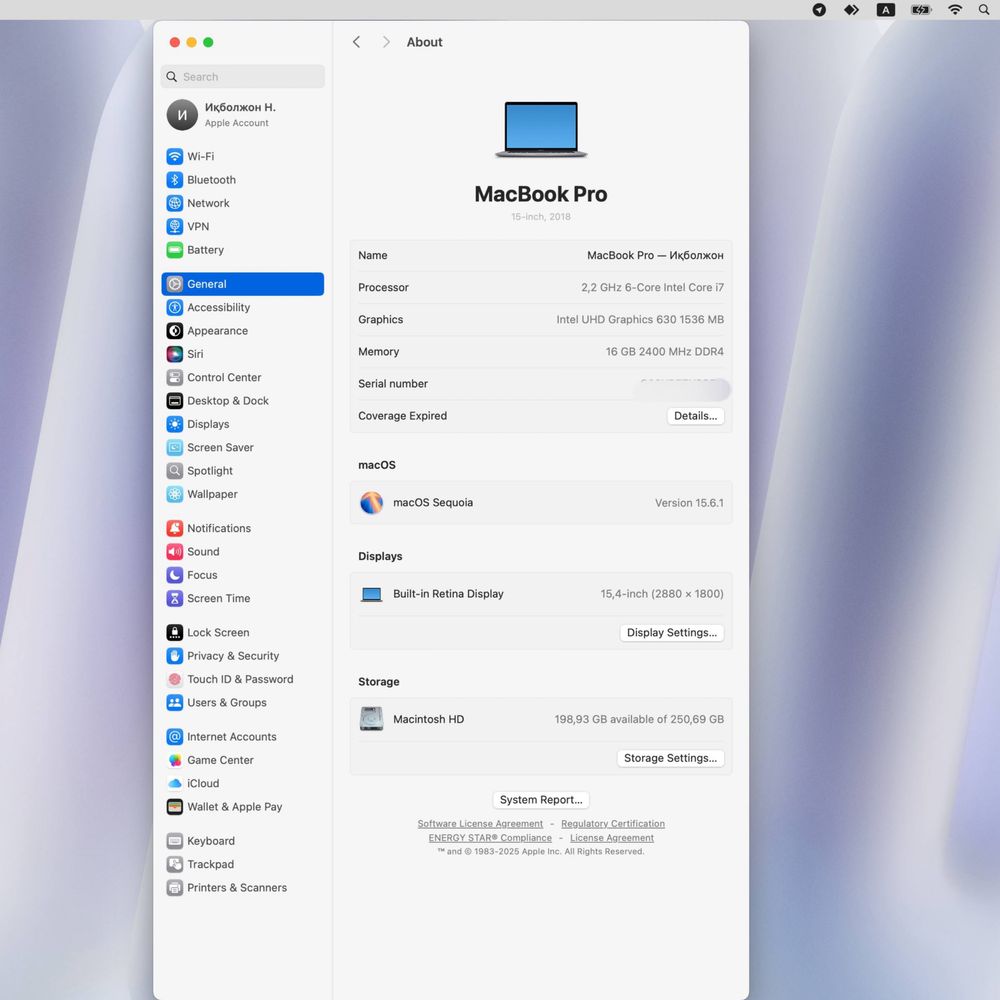This screenshot has width=1000, height=1000.
Task: Open Internet Accounts settings
Action: (242, 737)
